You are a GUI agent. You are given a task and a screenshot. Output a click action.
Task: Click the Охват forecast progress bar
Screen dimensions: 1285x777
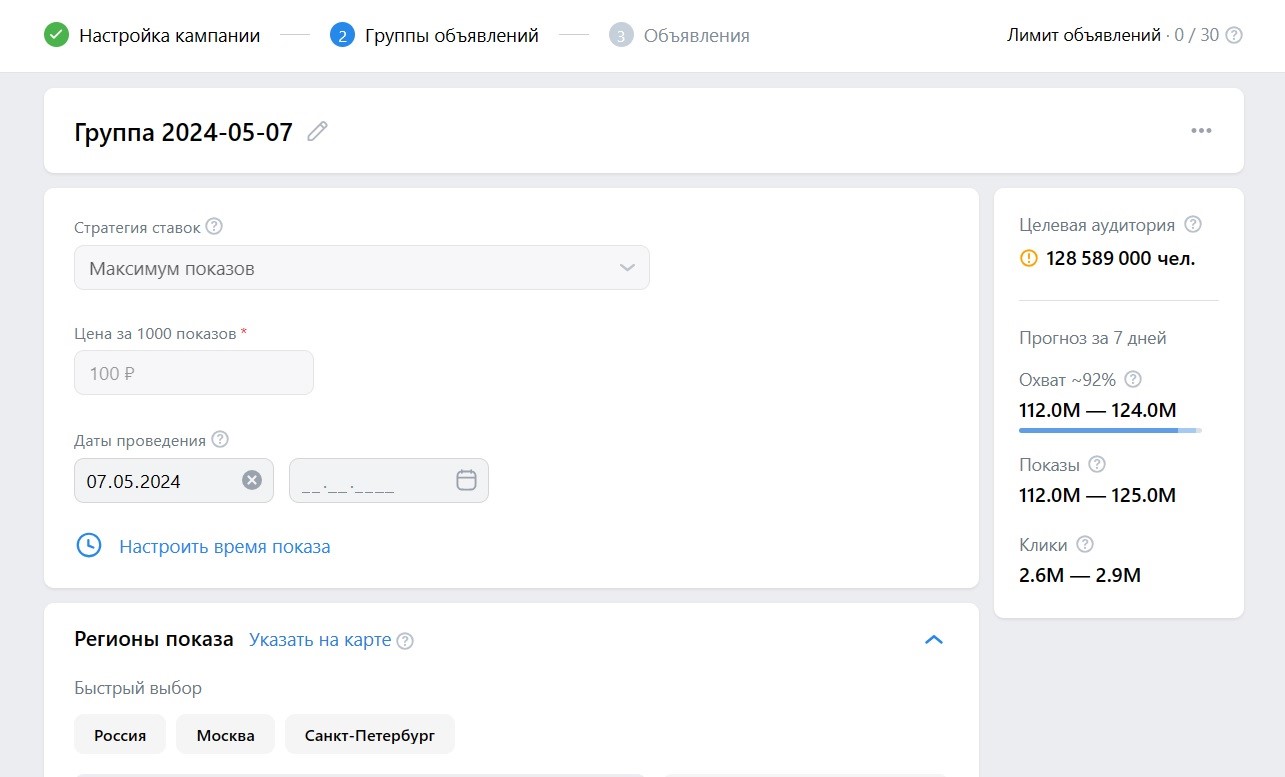coord(1110,430)
